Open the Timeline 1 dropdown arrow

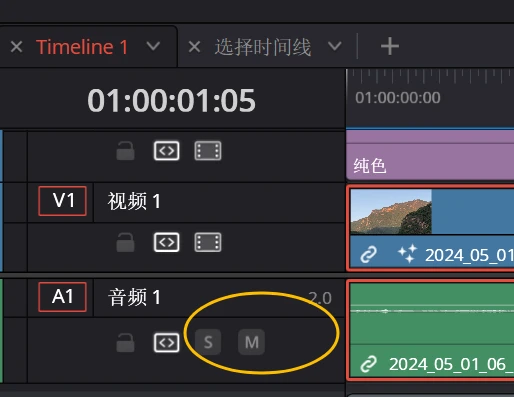coord(153,46)
